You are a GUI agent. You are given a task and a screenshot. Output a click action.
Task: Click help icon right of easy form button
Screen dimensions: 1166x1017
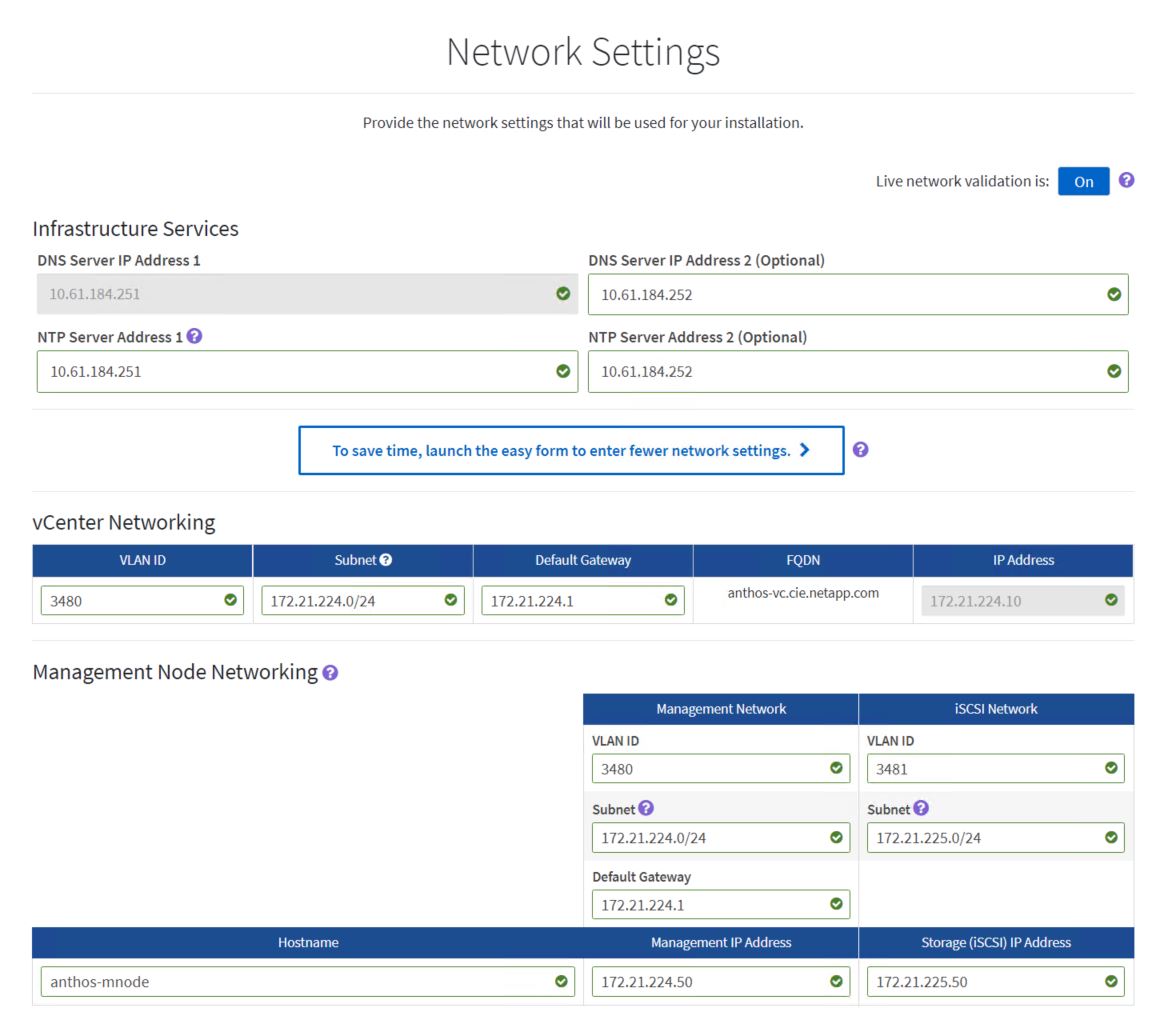click(x=861, y=450)
